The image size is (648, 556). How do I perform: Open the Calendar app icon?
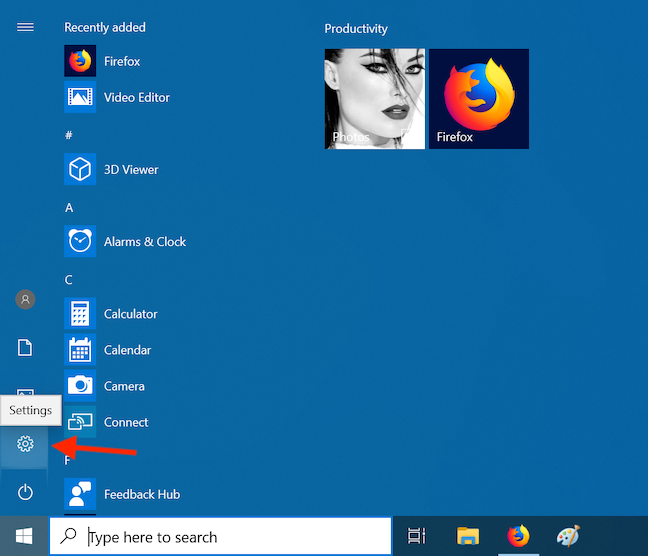80,350
